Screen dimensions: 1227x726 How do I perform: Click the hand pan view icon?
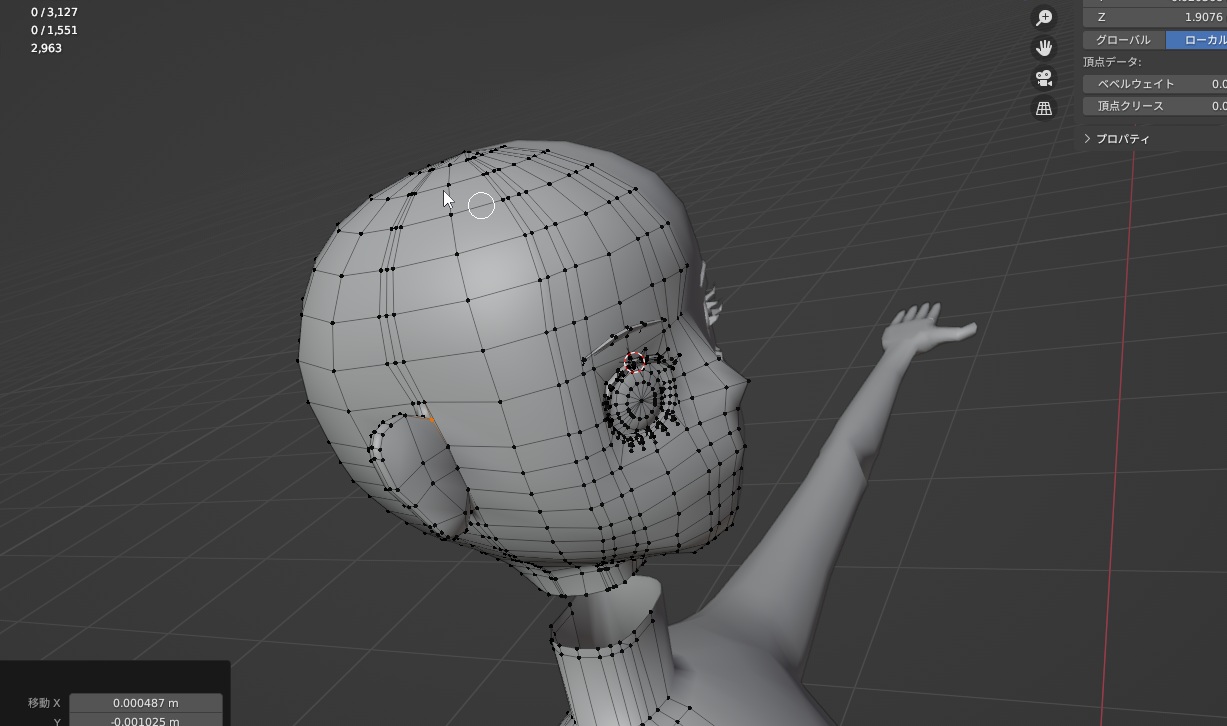point(1044,48)
